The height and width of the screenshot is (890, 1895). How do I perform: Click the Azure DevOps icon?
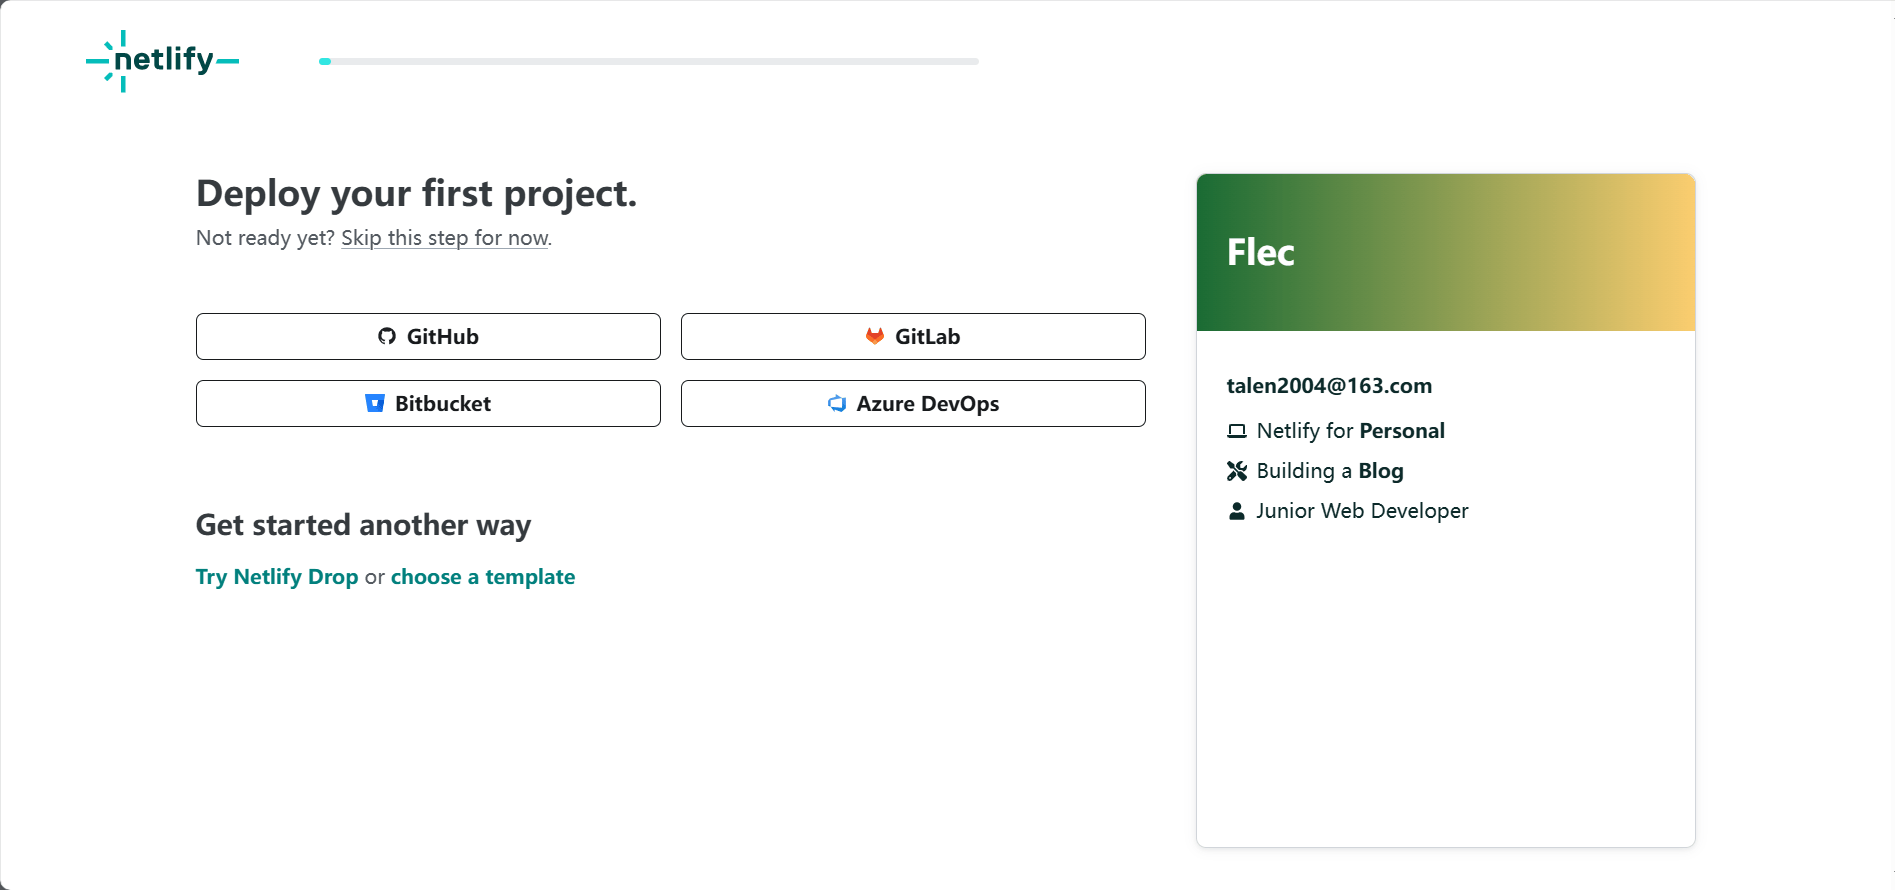837,403
